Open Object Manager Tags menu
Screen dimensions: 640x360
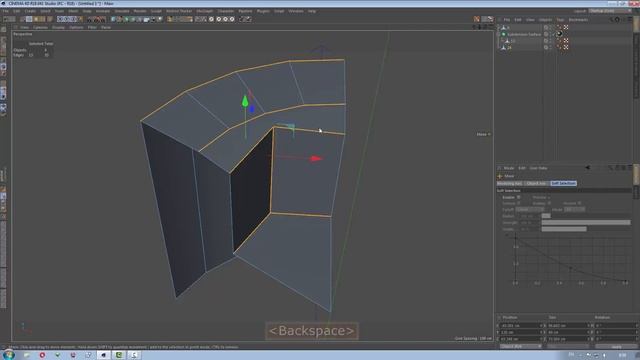tap(560, 20)
